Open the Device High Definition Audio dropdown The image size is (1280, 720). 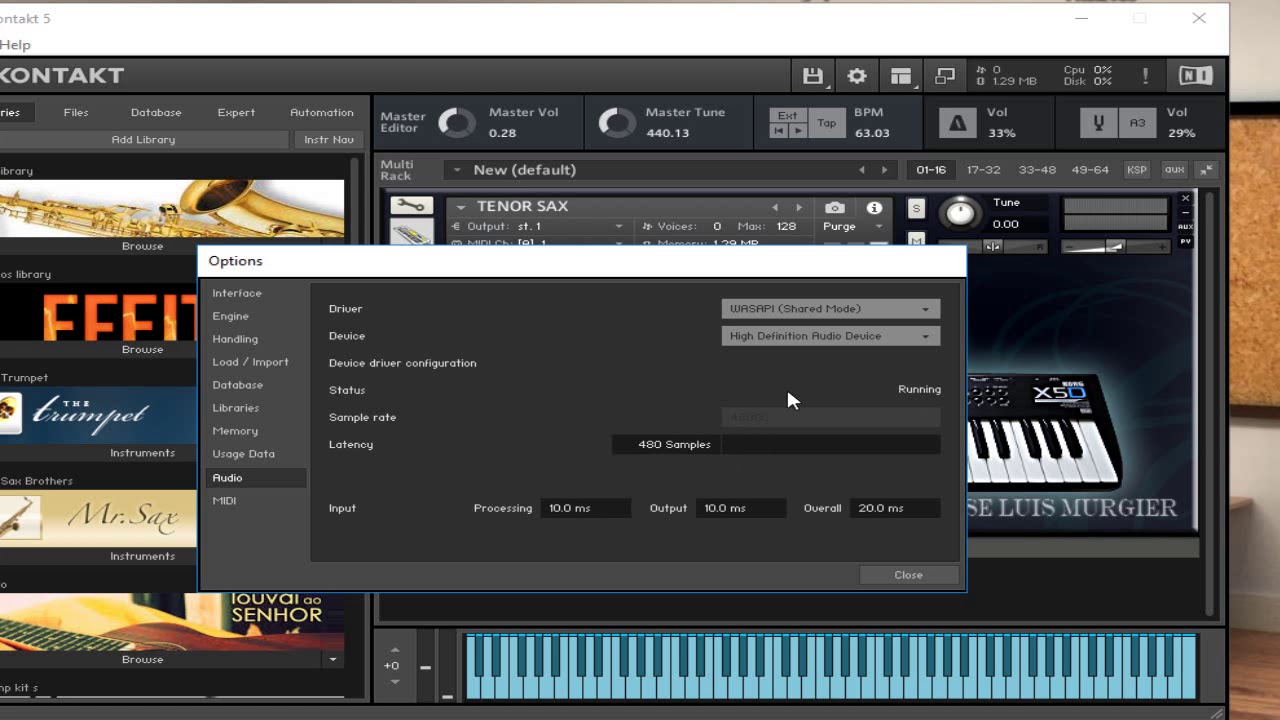pos(831,336)
